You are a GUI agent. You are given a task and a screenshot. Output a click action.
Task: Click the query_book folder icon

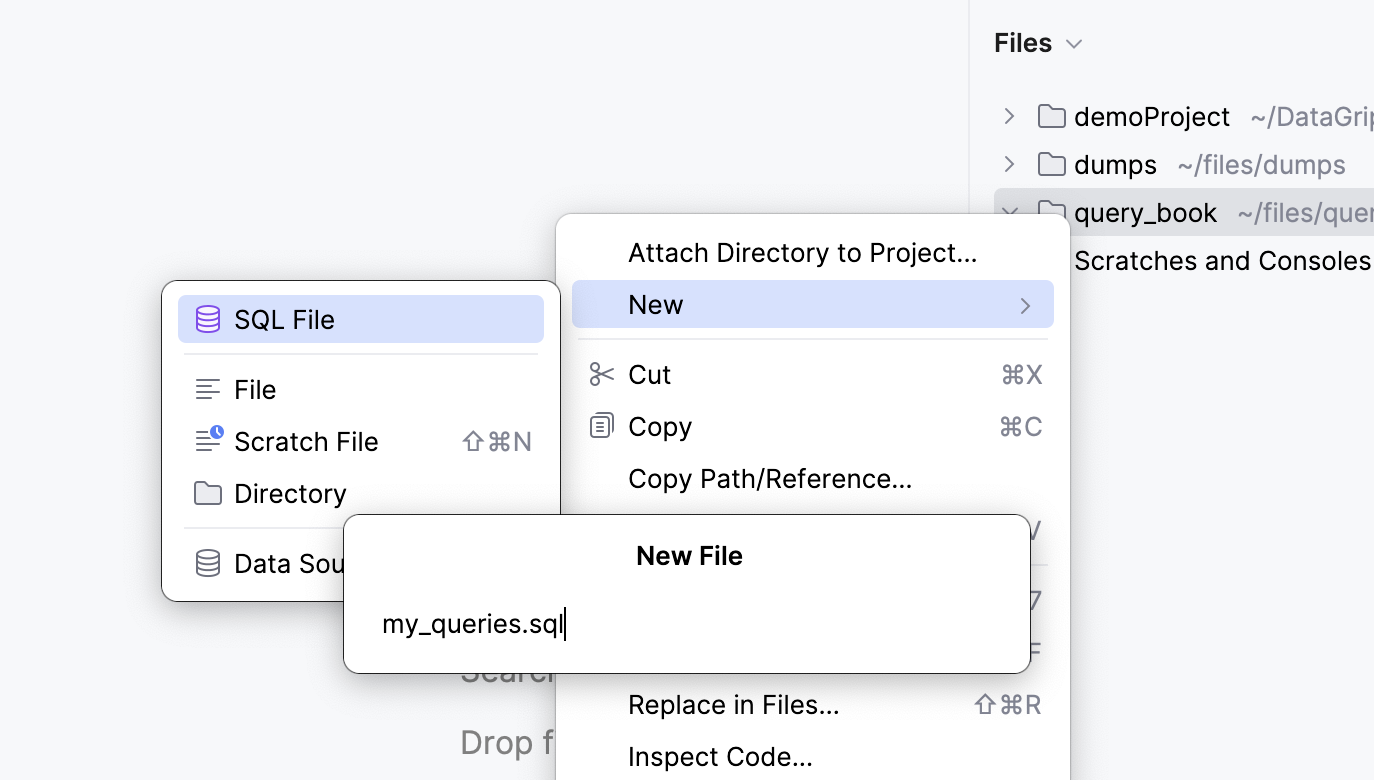pos(1051,212)
